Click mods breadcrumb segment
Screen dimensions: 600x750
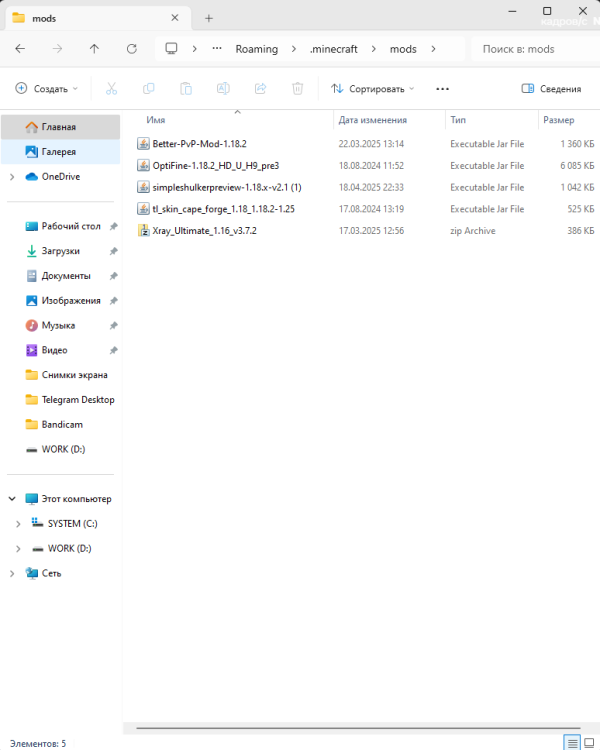click(x=403, y=49)
